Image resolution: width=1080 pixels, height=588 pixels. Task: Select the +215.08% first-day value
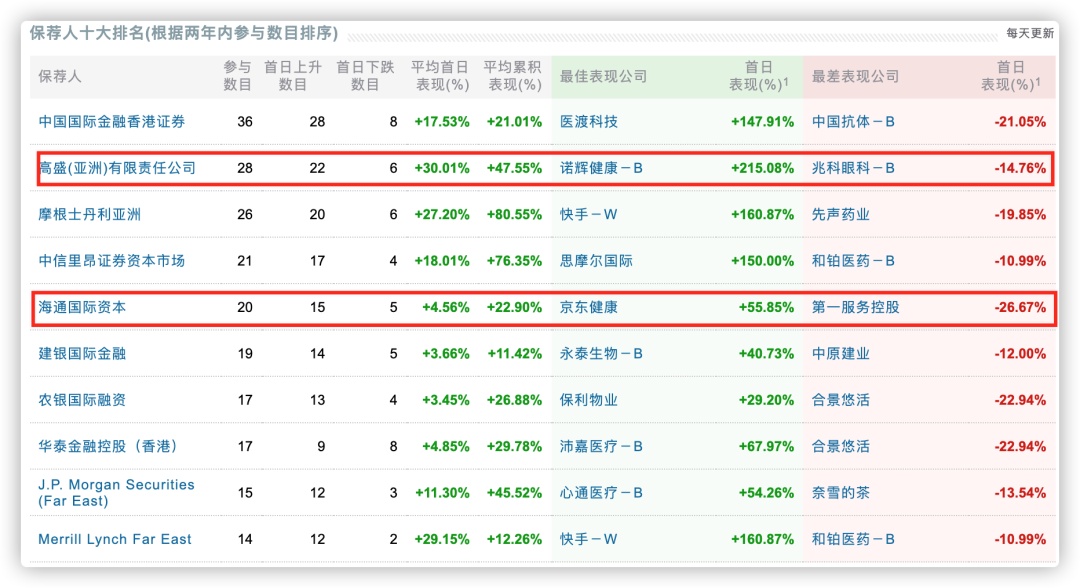(762, 168)
